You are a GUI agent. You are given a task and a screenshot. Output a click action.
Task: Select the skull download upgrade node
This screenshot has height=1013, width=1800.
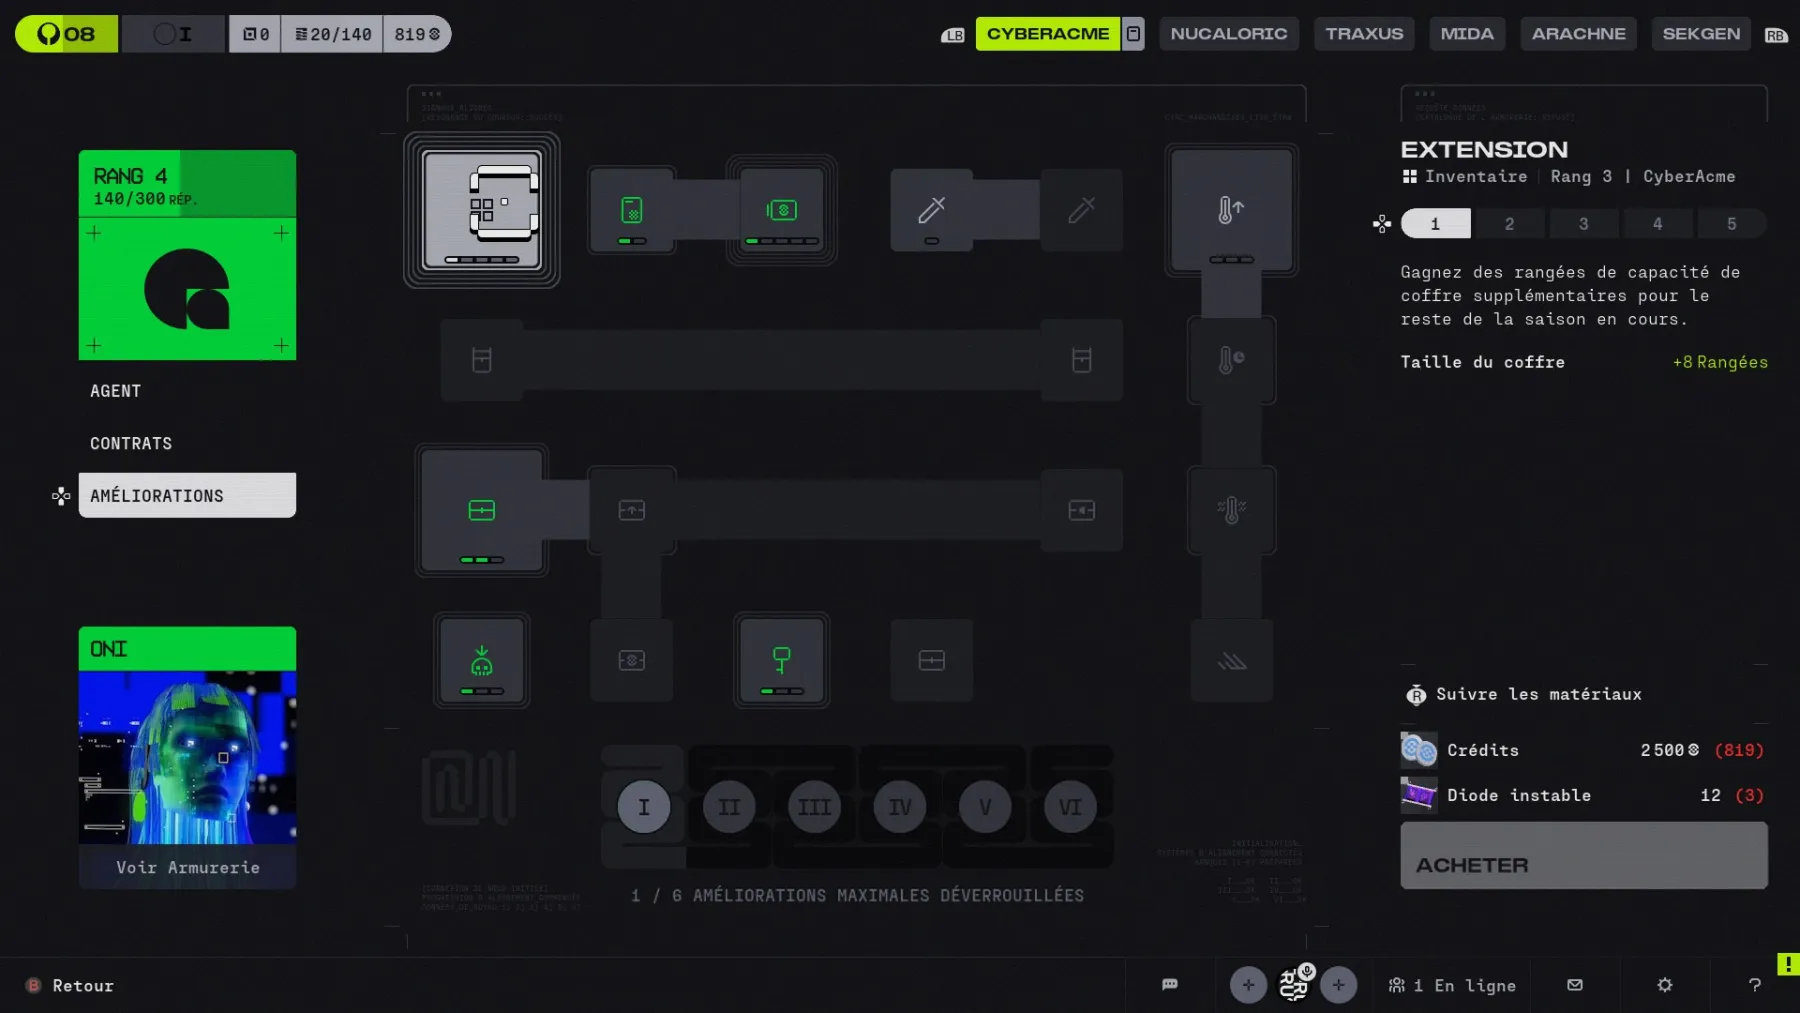pos(481,661)
